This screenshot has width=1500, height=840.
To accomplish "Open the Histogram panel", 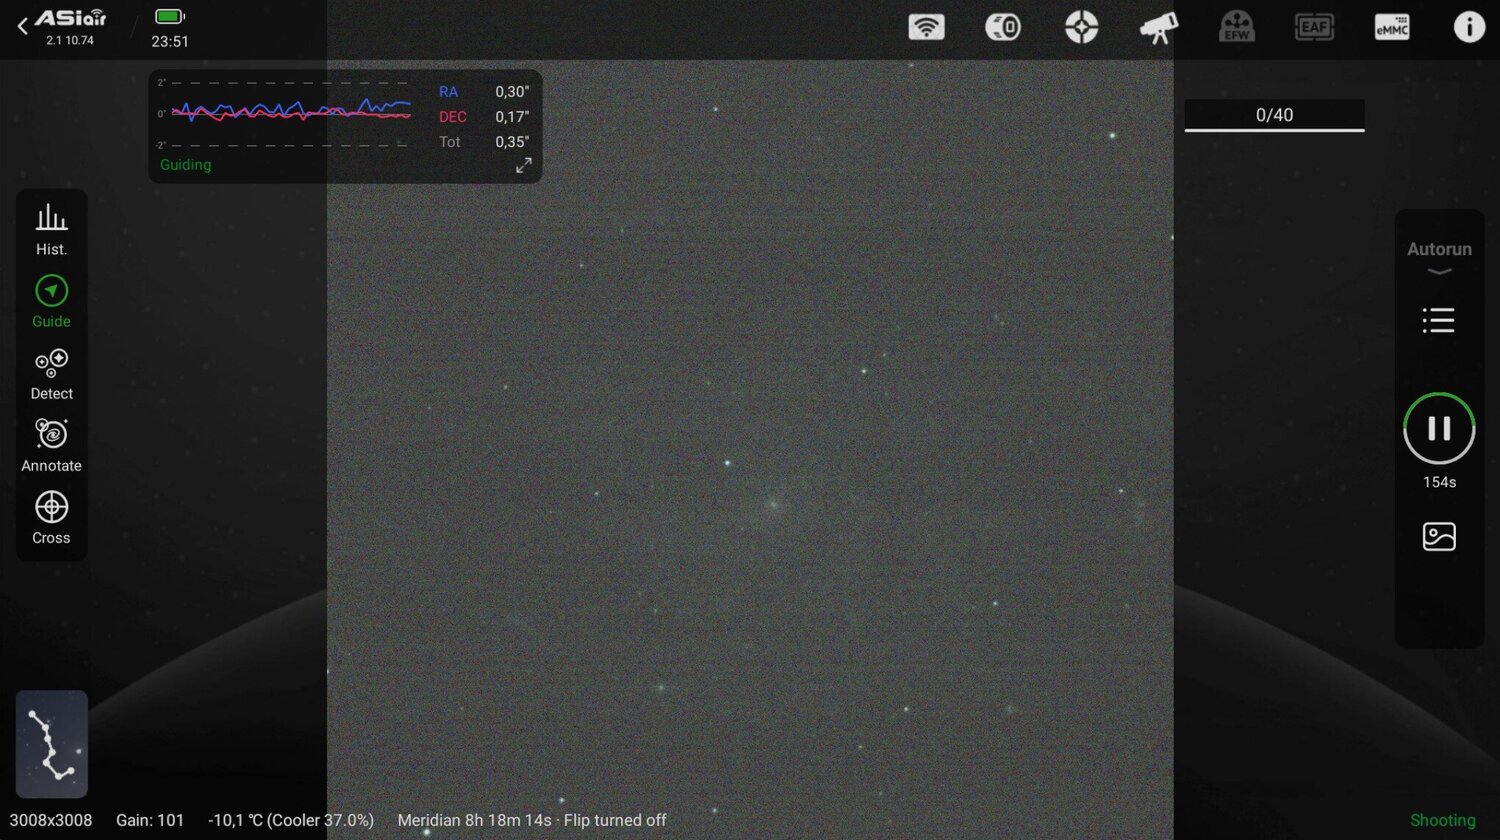I will [x=51, y=228].
